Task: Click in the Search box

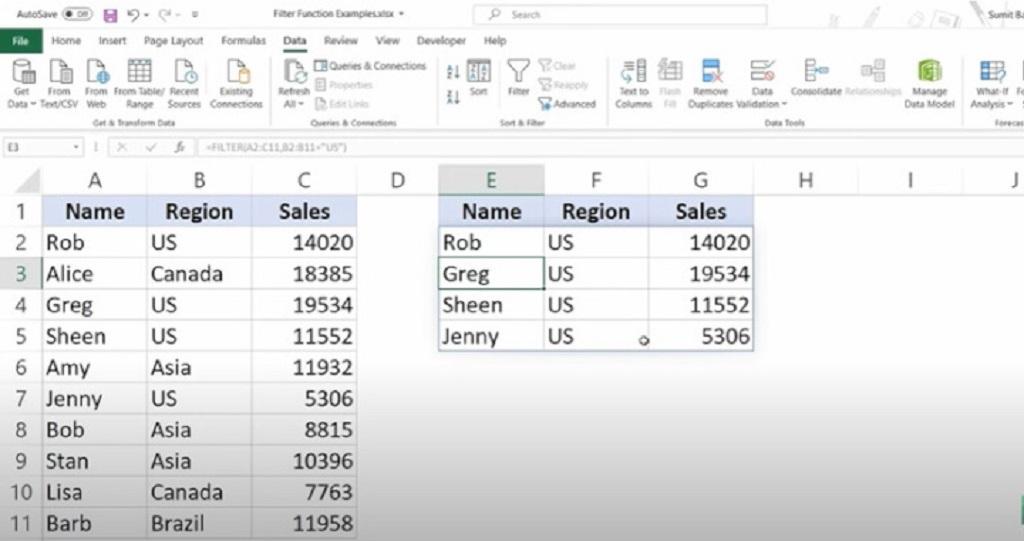Action: pos(620,14)
